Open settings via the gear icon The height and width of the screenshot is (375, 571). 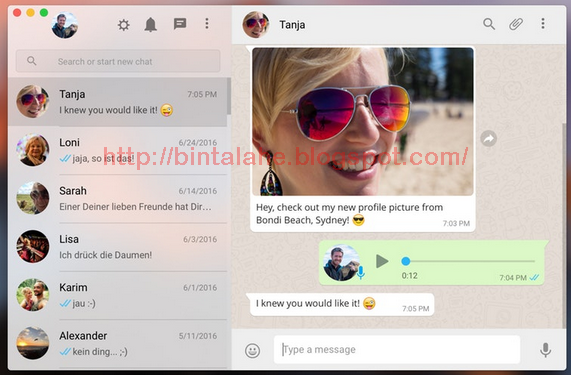pos(123,25)
